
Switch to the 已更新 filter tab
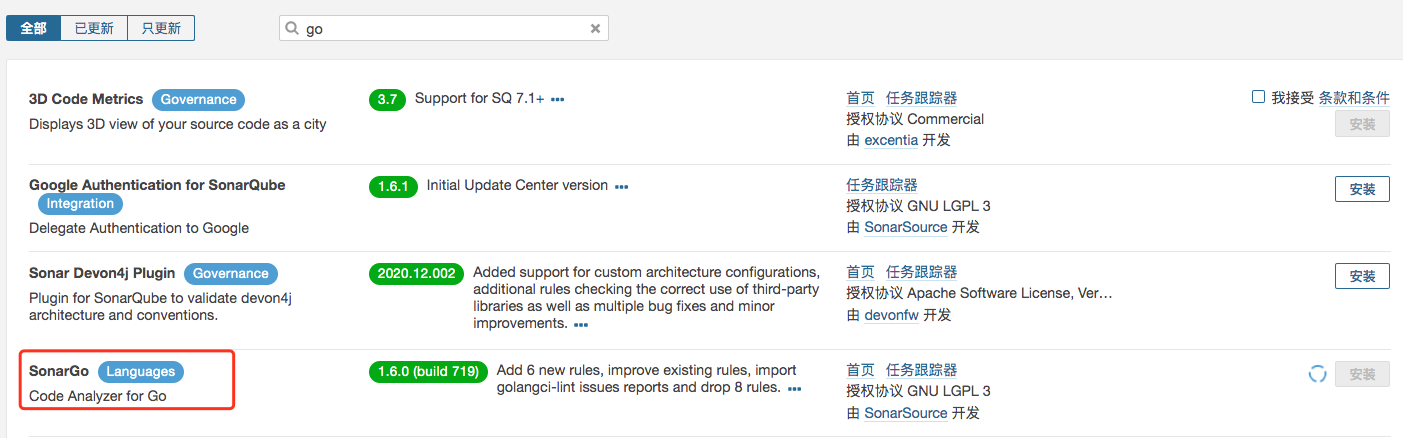(x=94, y=28)
